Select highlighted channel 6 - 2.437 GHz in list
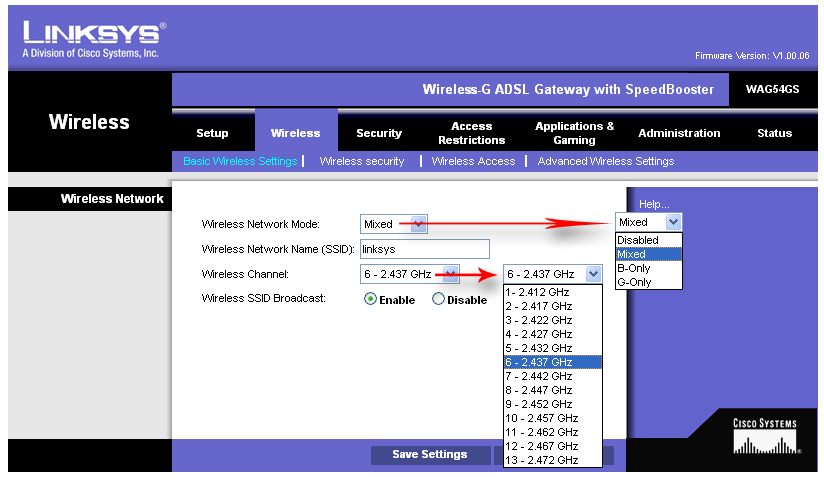 tap(552, 362)
